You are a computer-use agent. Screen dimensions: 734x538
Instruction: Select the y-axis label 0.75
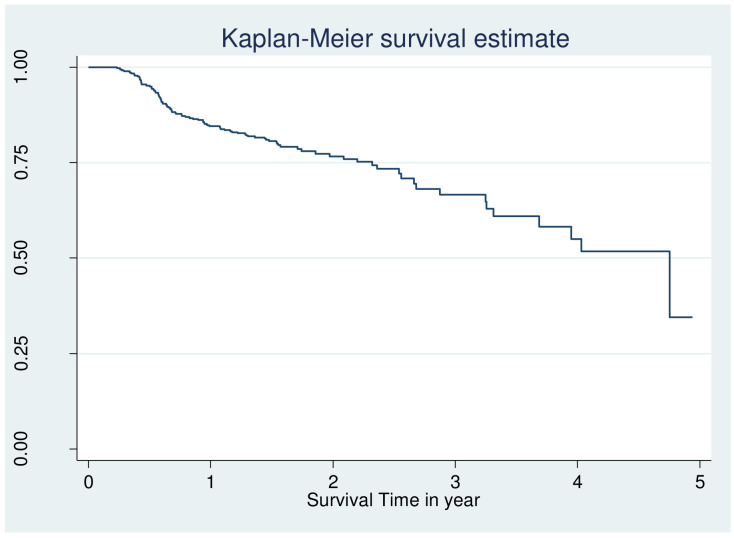coord(21,162)
